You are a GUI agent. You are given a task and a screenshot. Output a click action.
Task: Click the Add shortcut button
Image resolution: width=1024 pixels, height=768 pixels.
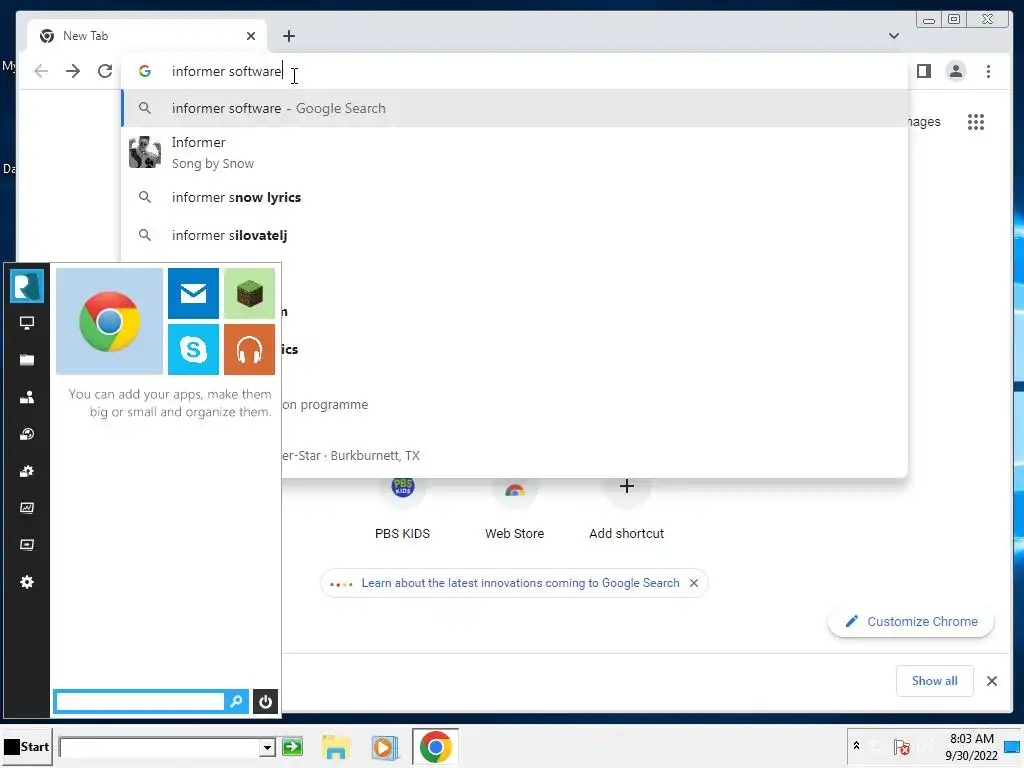626,509
